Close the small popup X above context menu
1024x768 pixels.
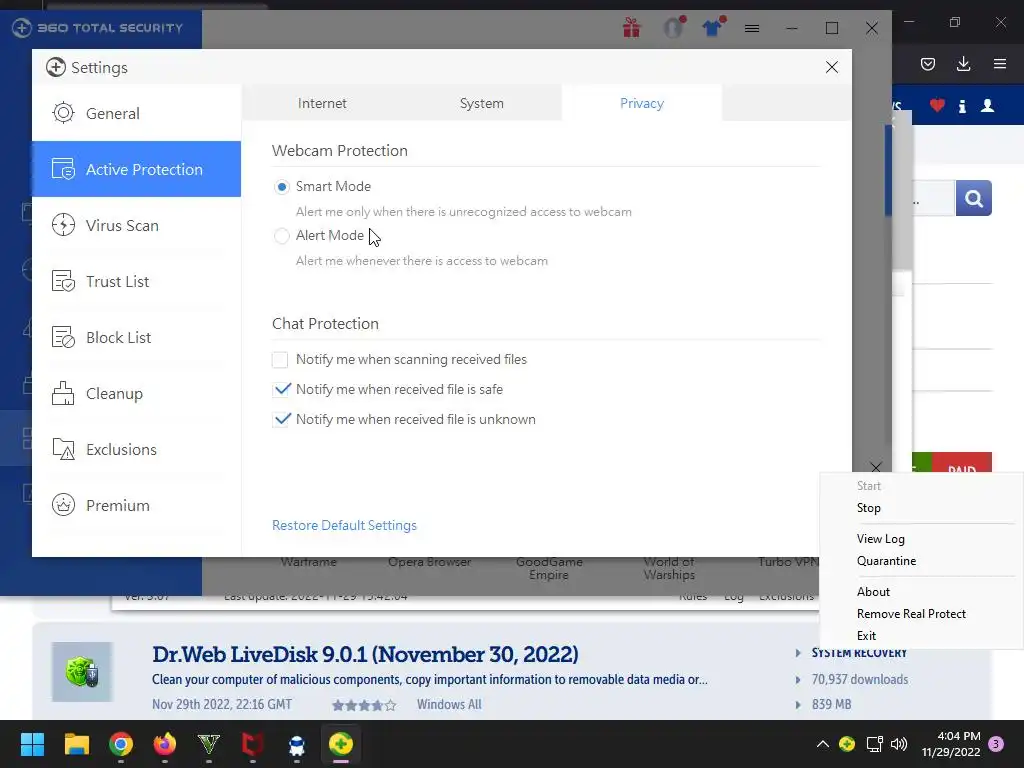(876, 467)
